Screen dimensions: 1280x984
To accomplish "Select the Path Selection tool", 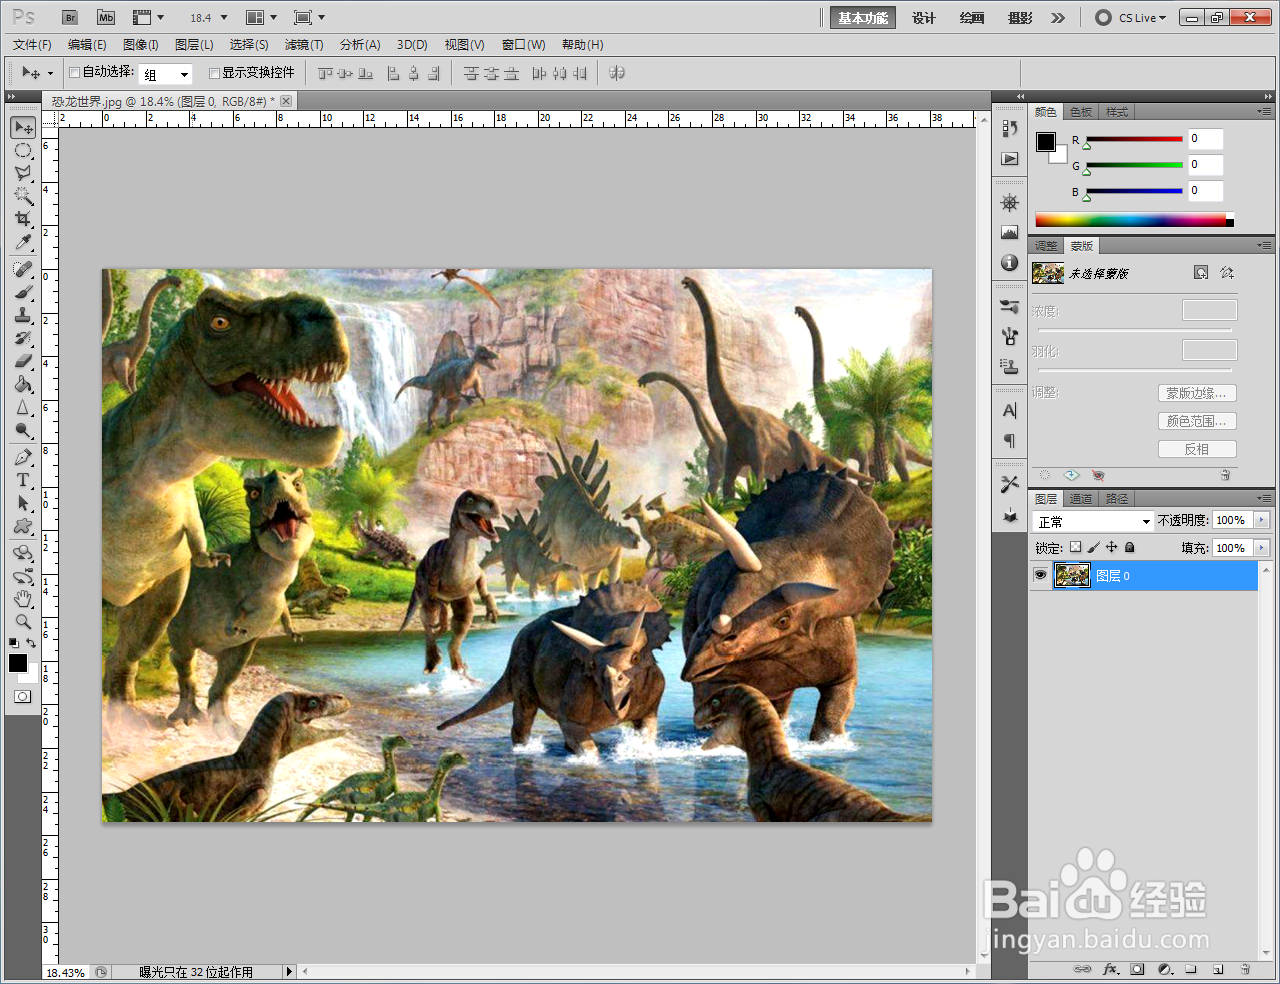I will (x=24, y=504).
